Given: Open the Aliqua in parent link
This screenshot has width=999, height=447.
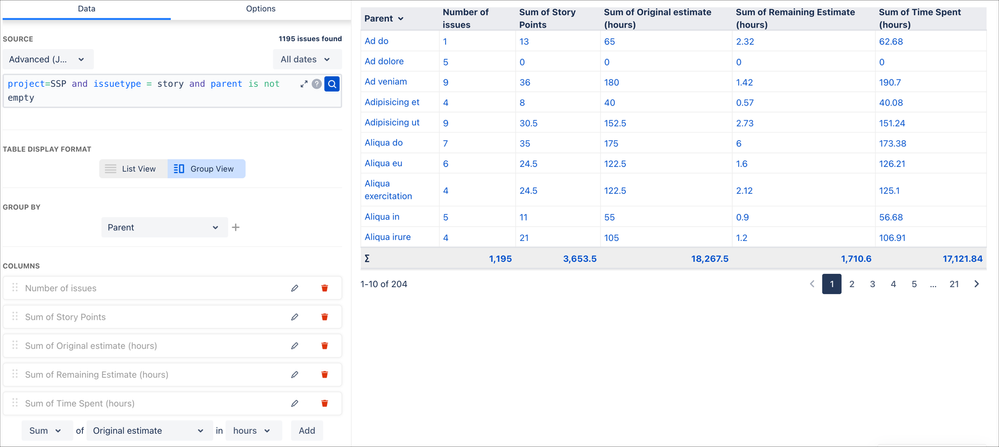Looking at the screenshot, I should (382, 216).
